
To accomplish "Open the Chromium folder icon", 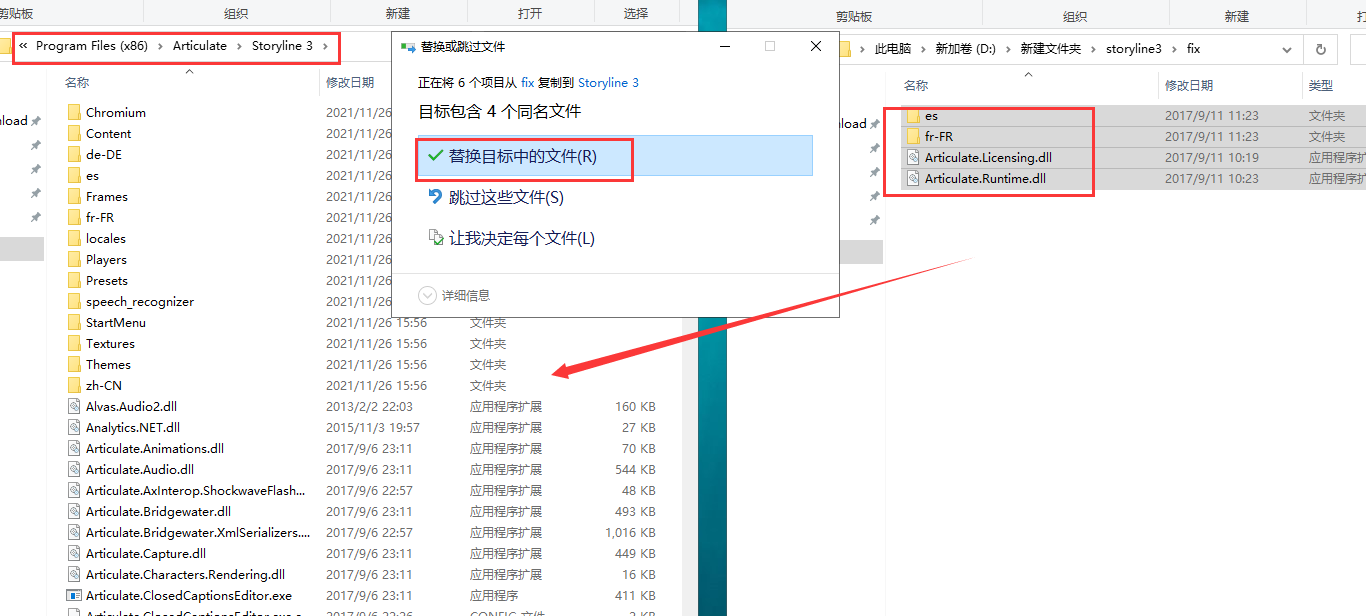I will coord(74,112).
